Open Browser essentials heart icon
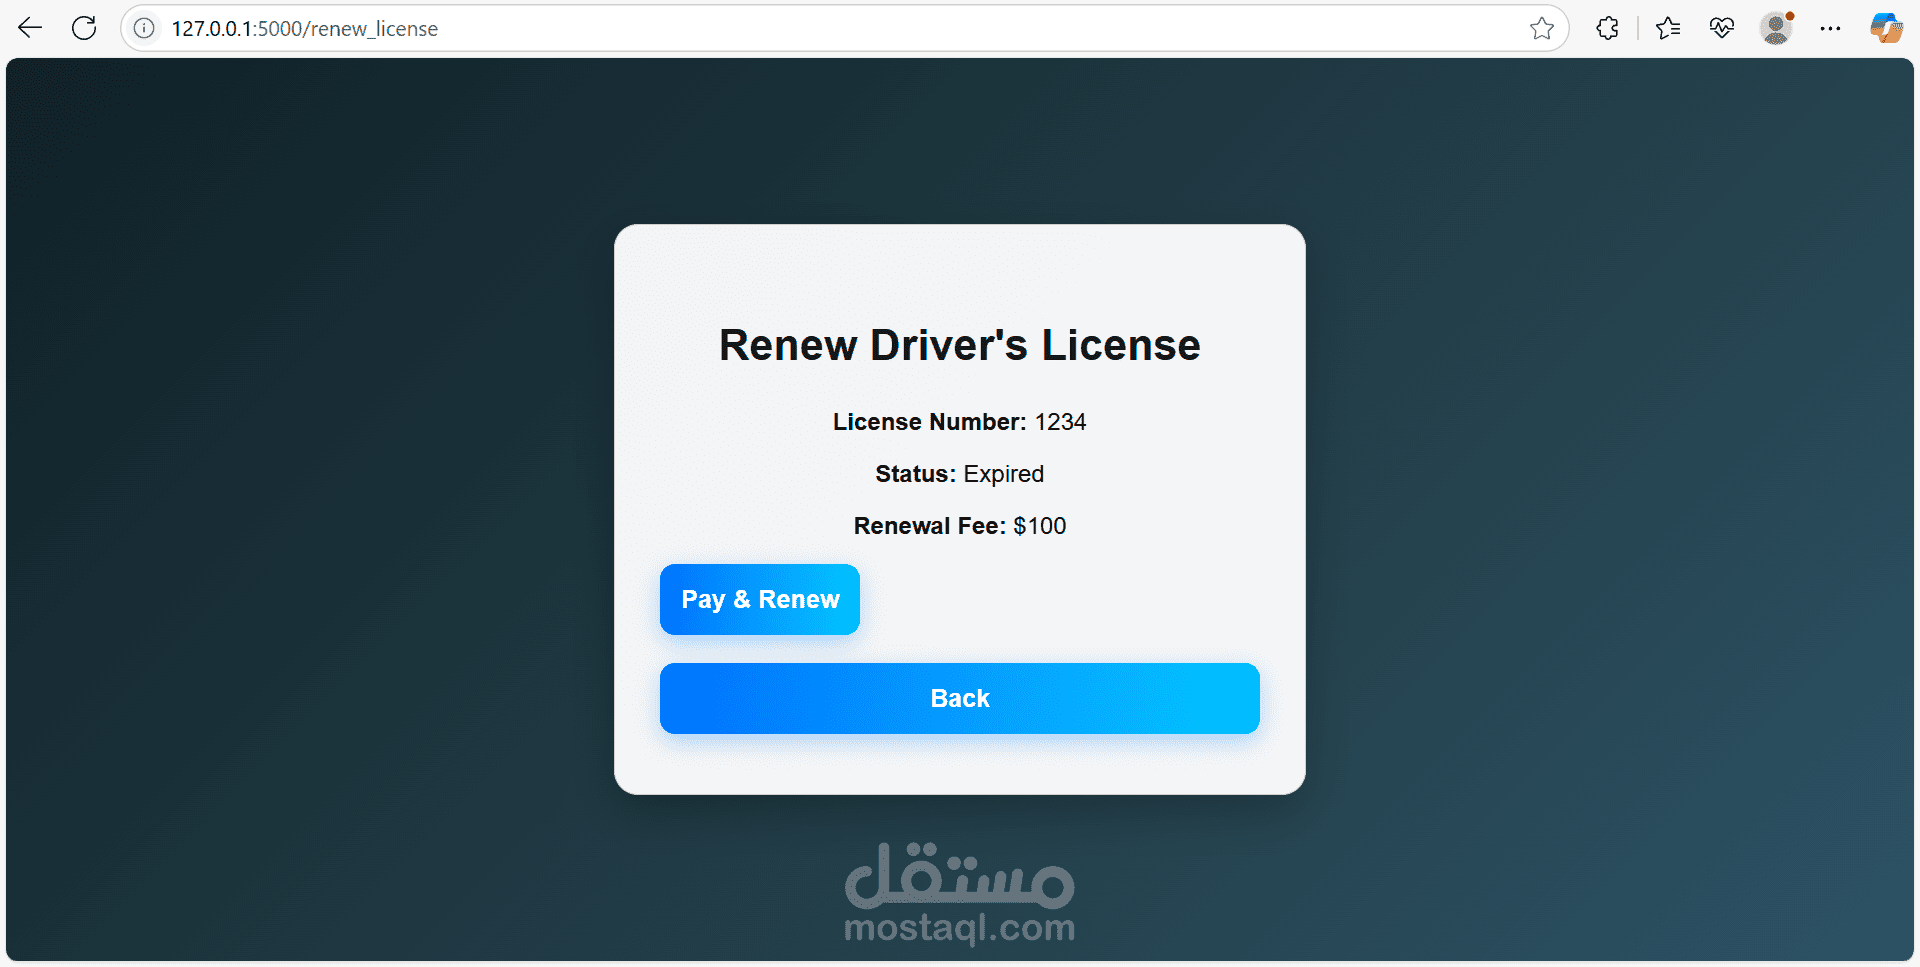 tap(1721, 28)
